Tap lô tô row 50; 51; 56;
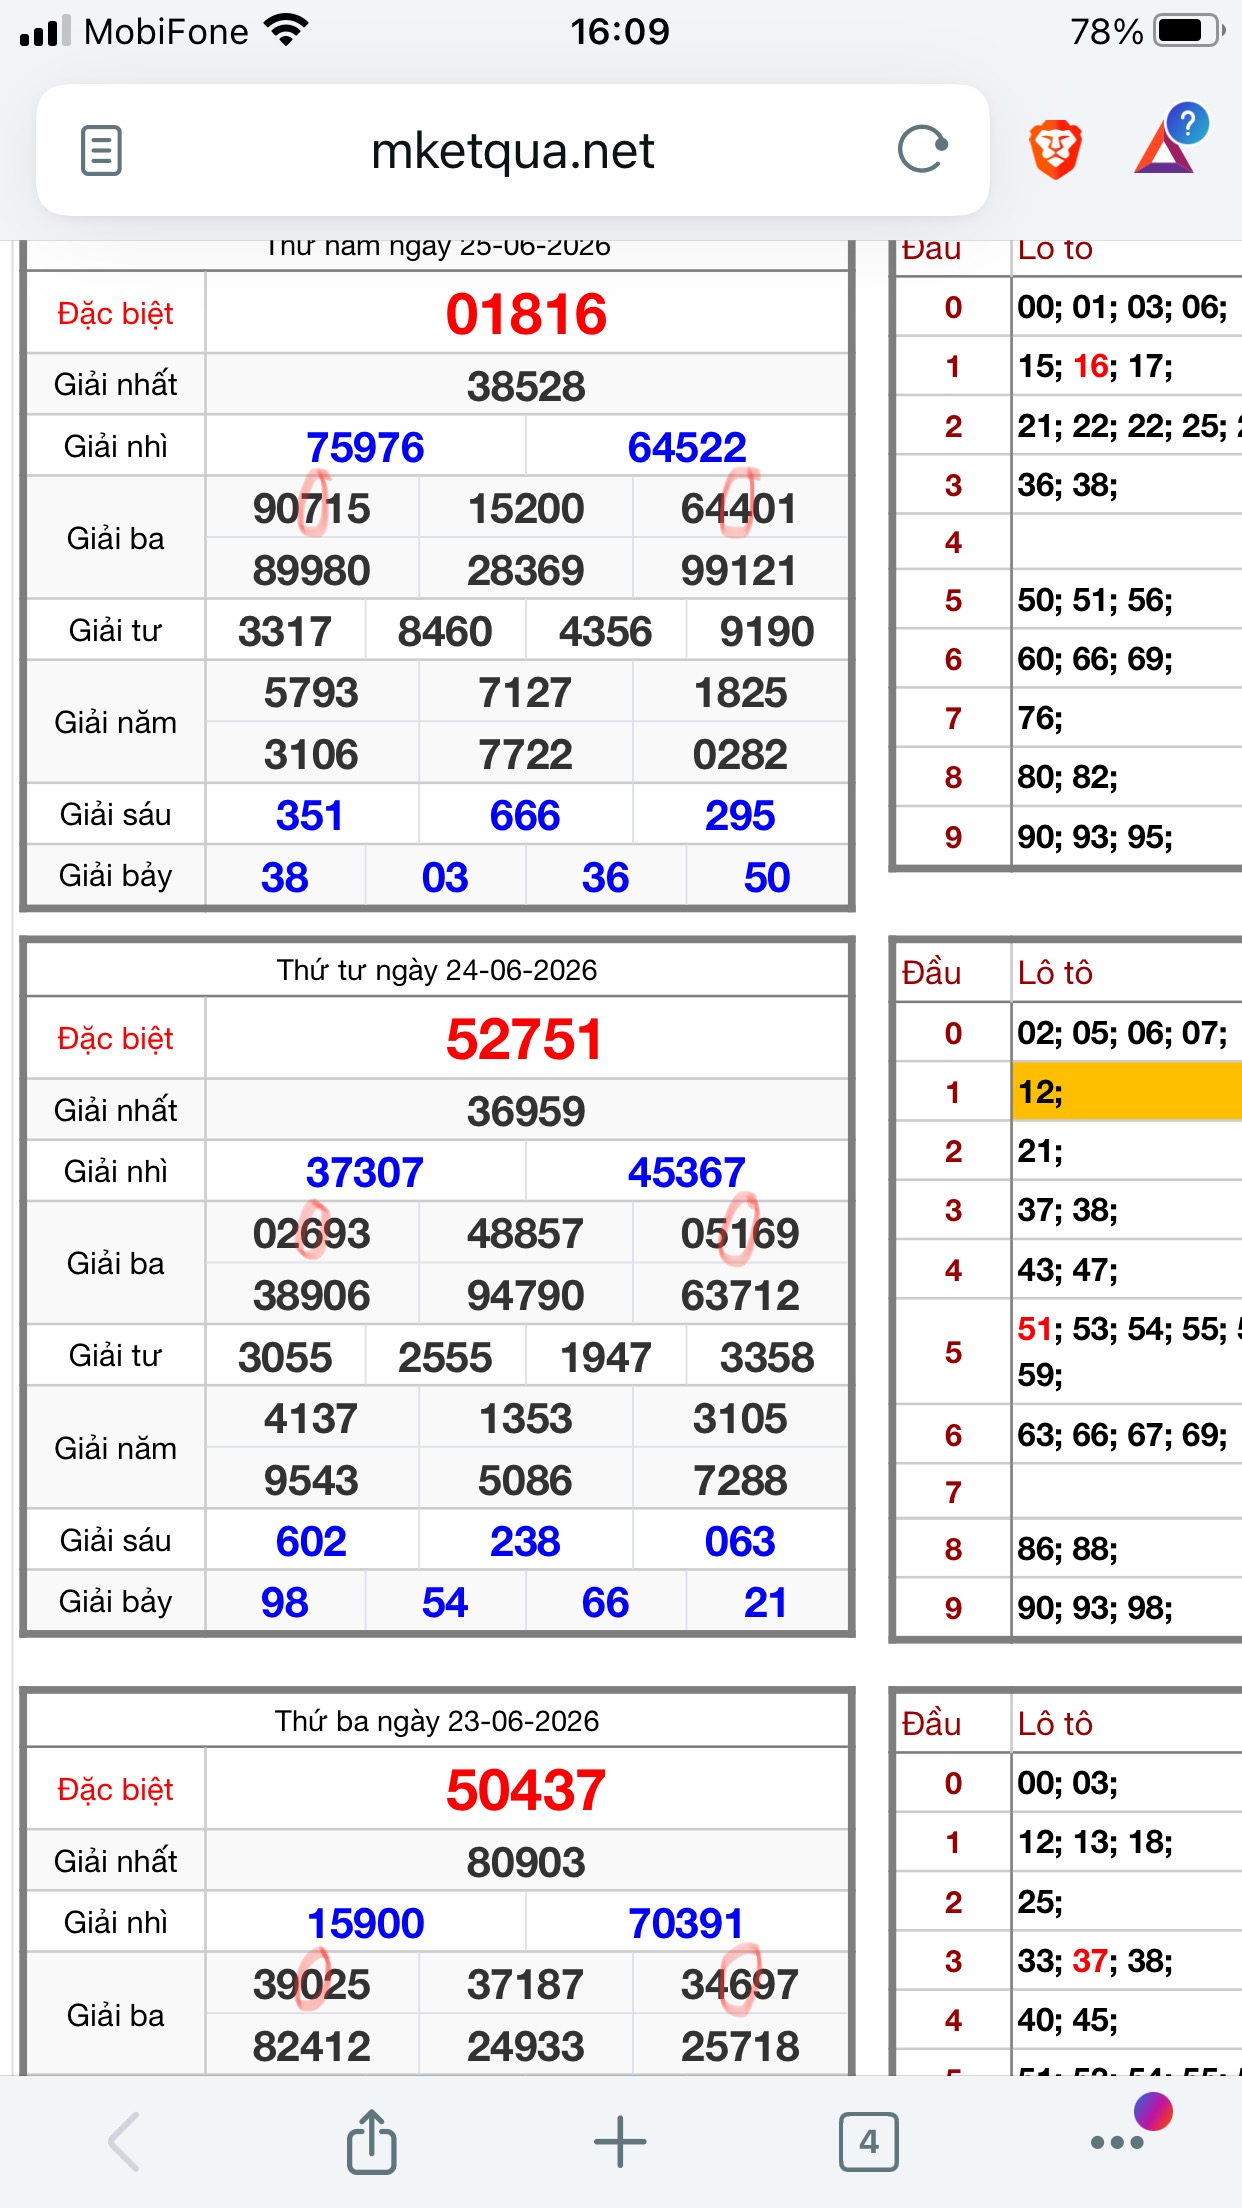The height and width of the screenshot is (2208, 1242). point(1095,600)
